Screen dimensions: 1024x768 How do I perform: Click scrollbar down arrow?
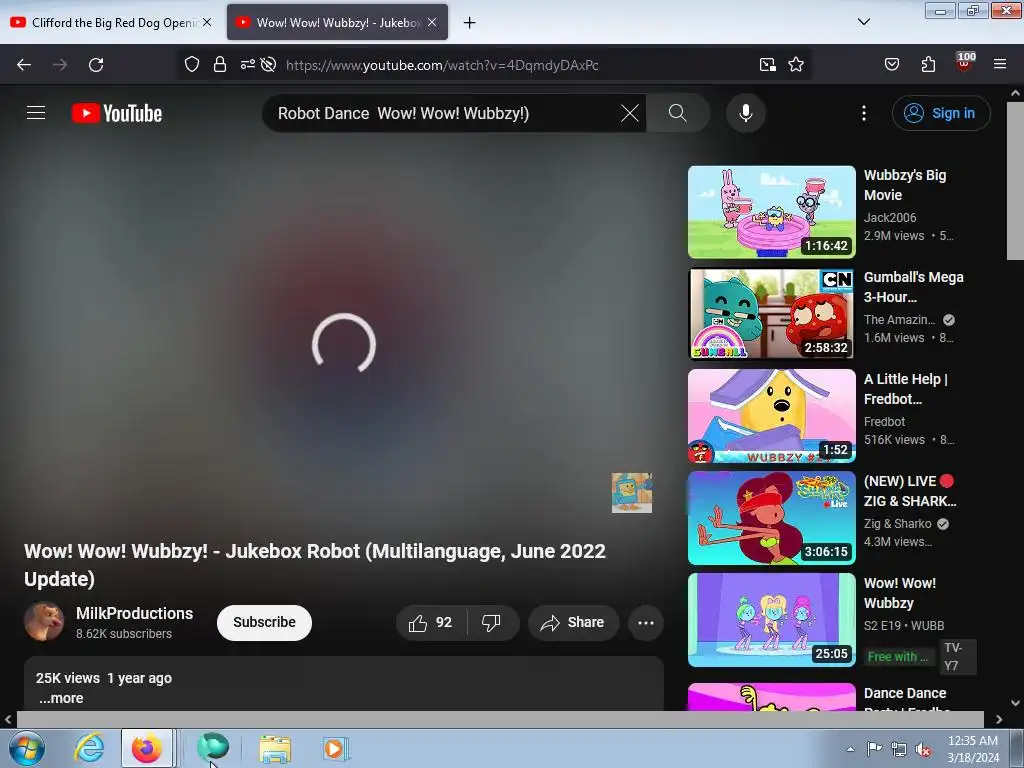(x=1016, y=703)
